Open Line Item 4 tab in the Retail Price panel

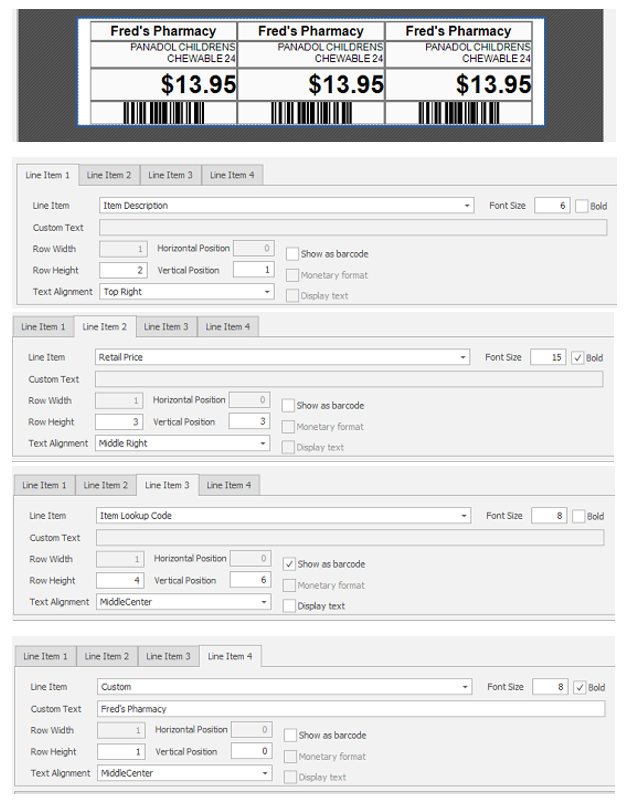[x=228, y=327]
